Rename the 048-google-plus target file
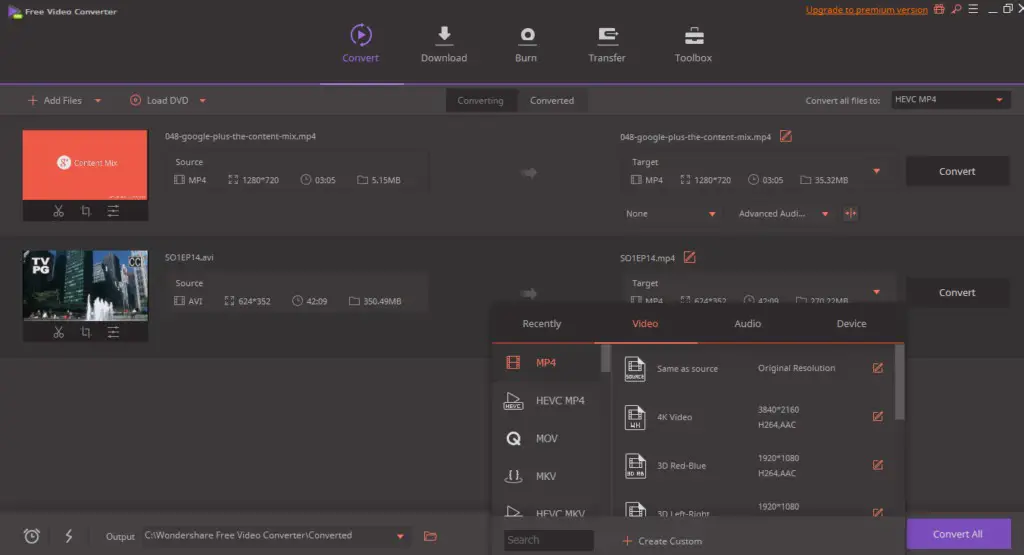This screenshot has height=555, width=1024. [x=786, y=136]
